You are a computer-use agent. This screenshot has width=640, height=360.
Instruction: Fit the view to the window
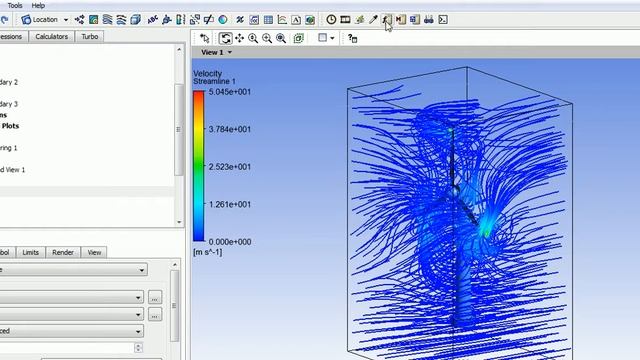281,38
